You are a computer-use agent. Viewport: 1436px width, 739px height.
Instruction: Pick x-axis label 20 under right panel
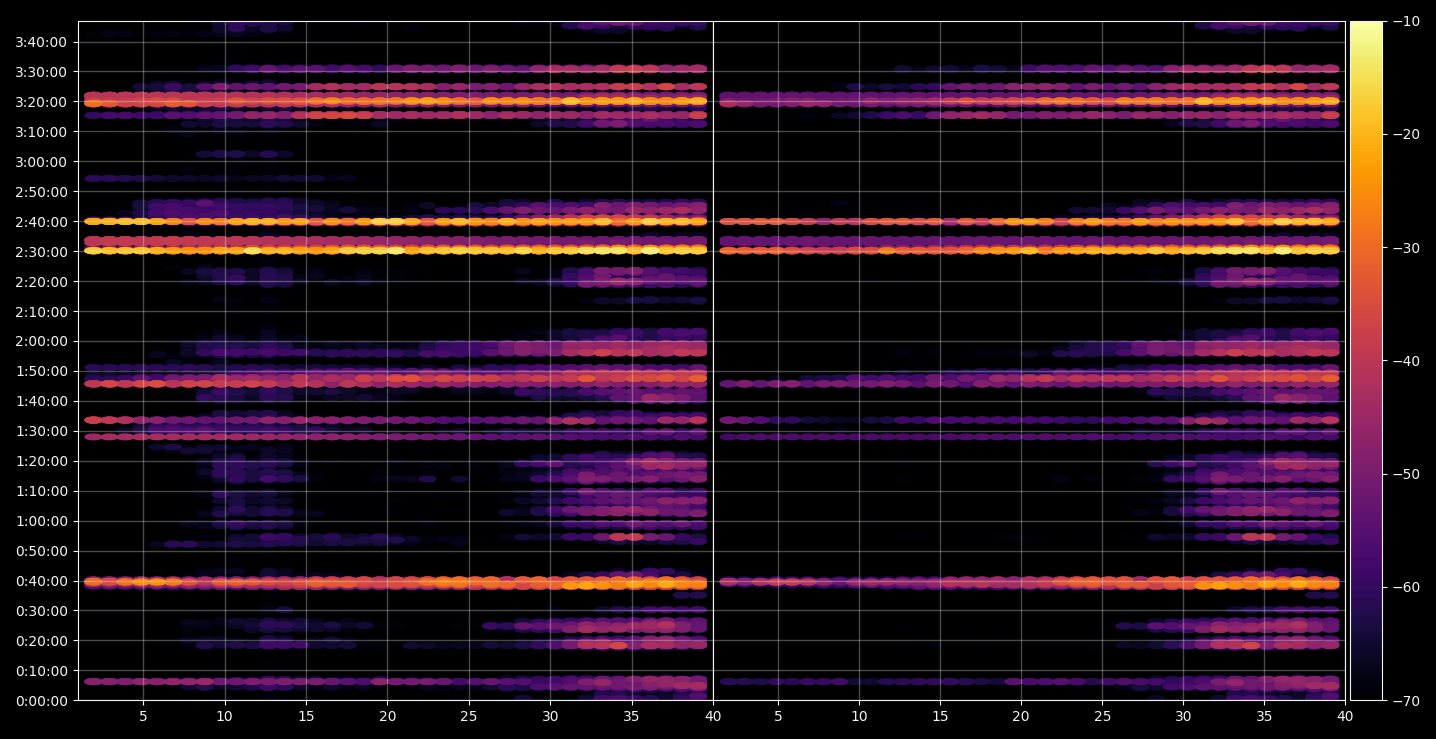tap(1021, 717)
